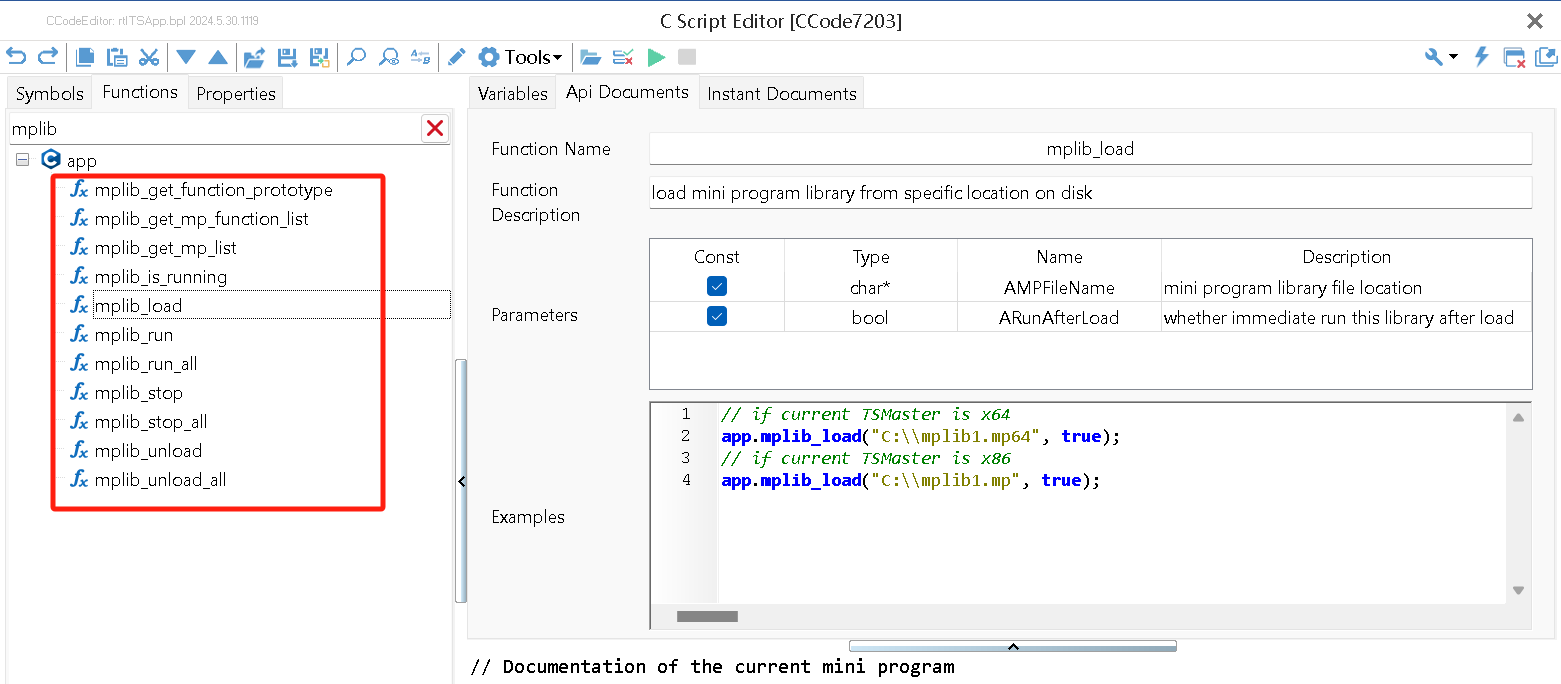The image size is (1561, 684).
Task: Select mplib_unload function
Action: click(x=148, y=451)
